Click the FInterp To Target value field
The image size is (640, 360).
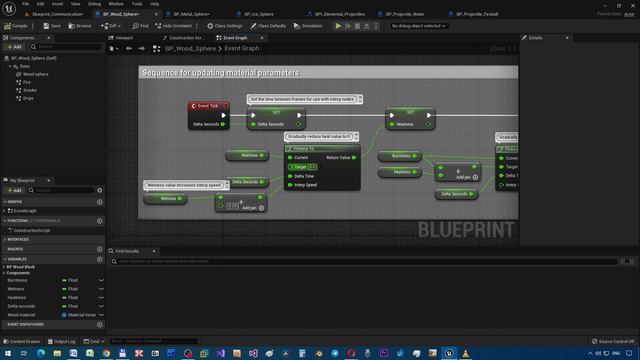[x=312, y=167]
